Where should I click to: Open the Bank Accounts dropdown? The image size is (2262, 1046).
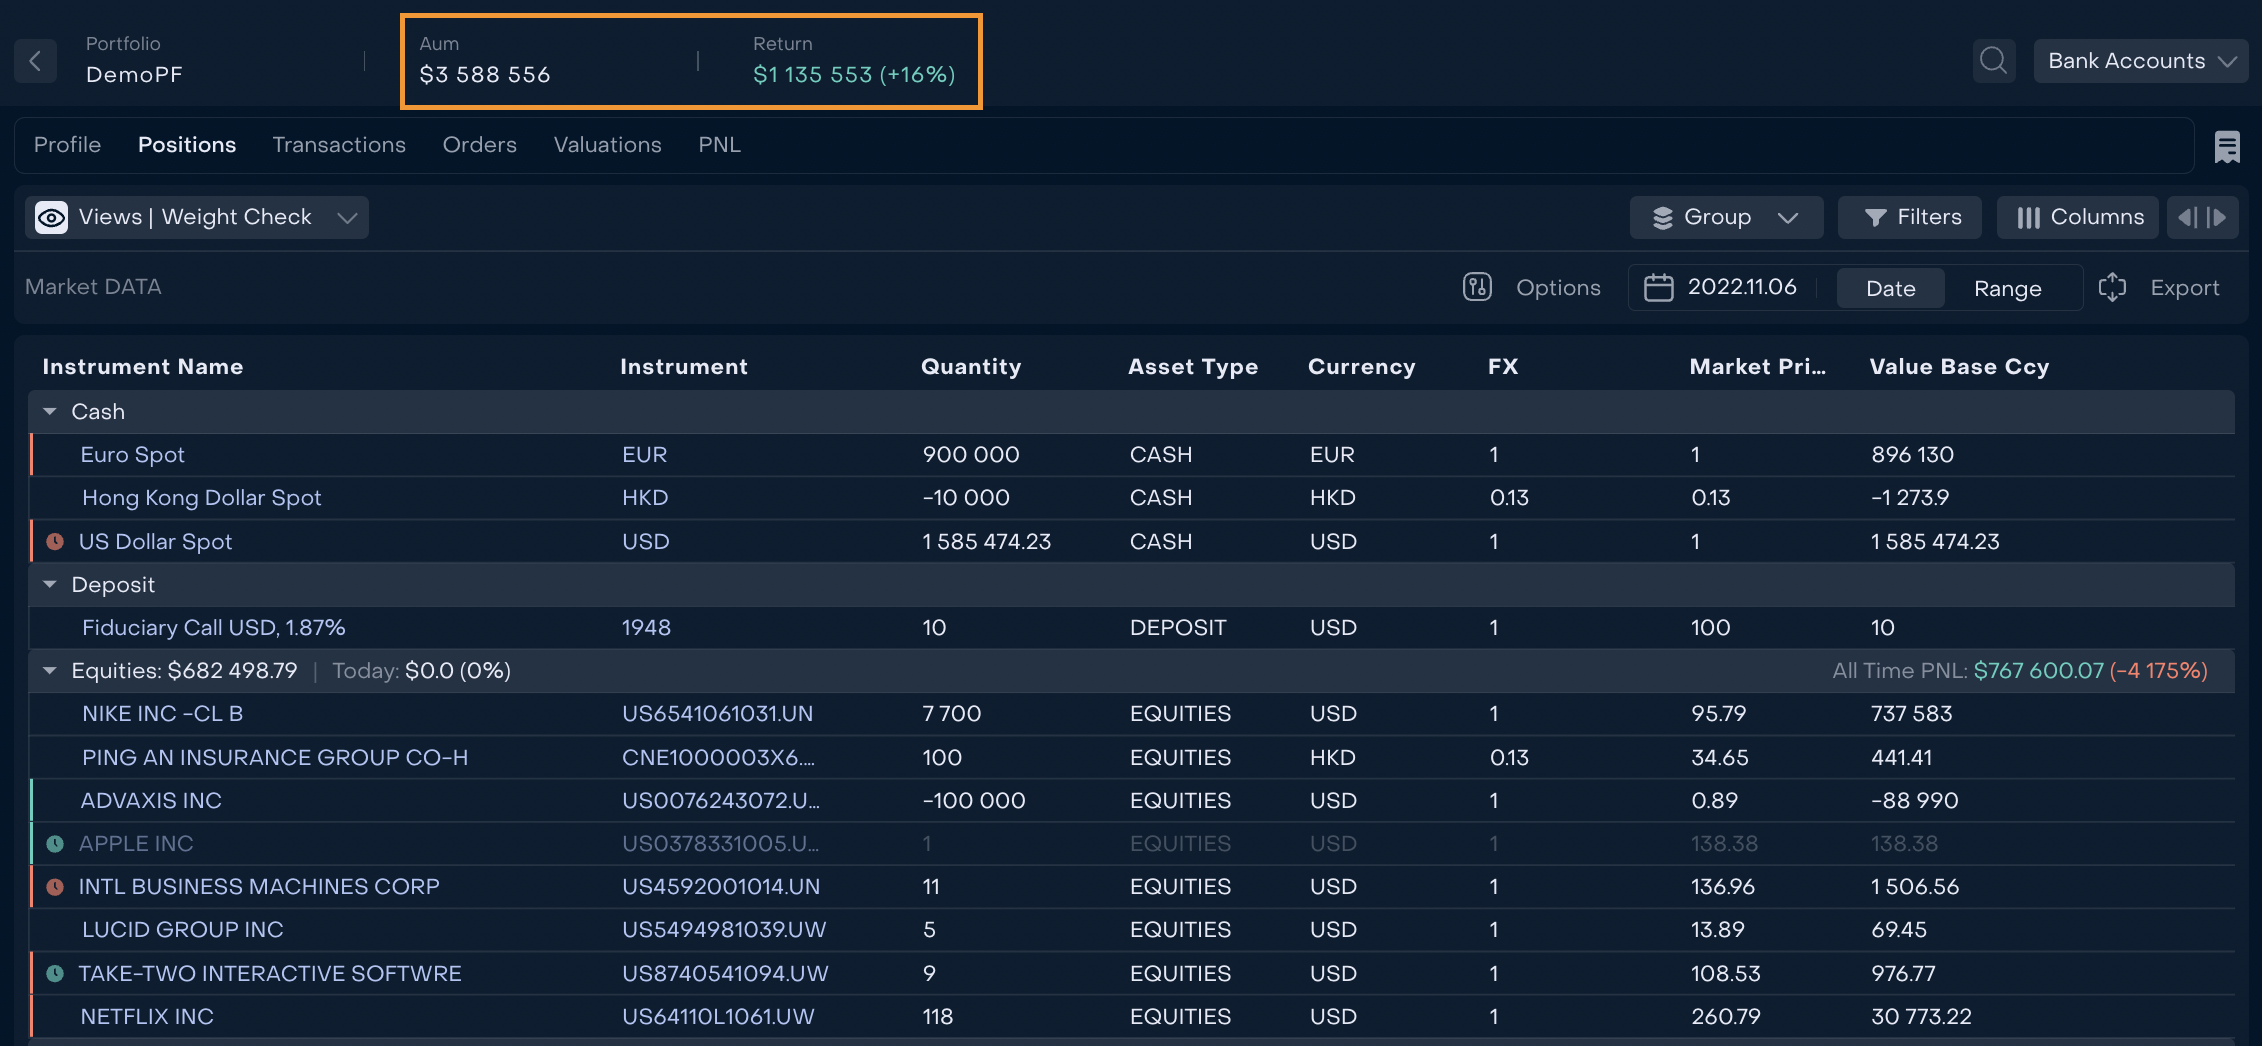pos(2140,61)
